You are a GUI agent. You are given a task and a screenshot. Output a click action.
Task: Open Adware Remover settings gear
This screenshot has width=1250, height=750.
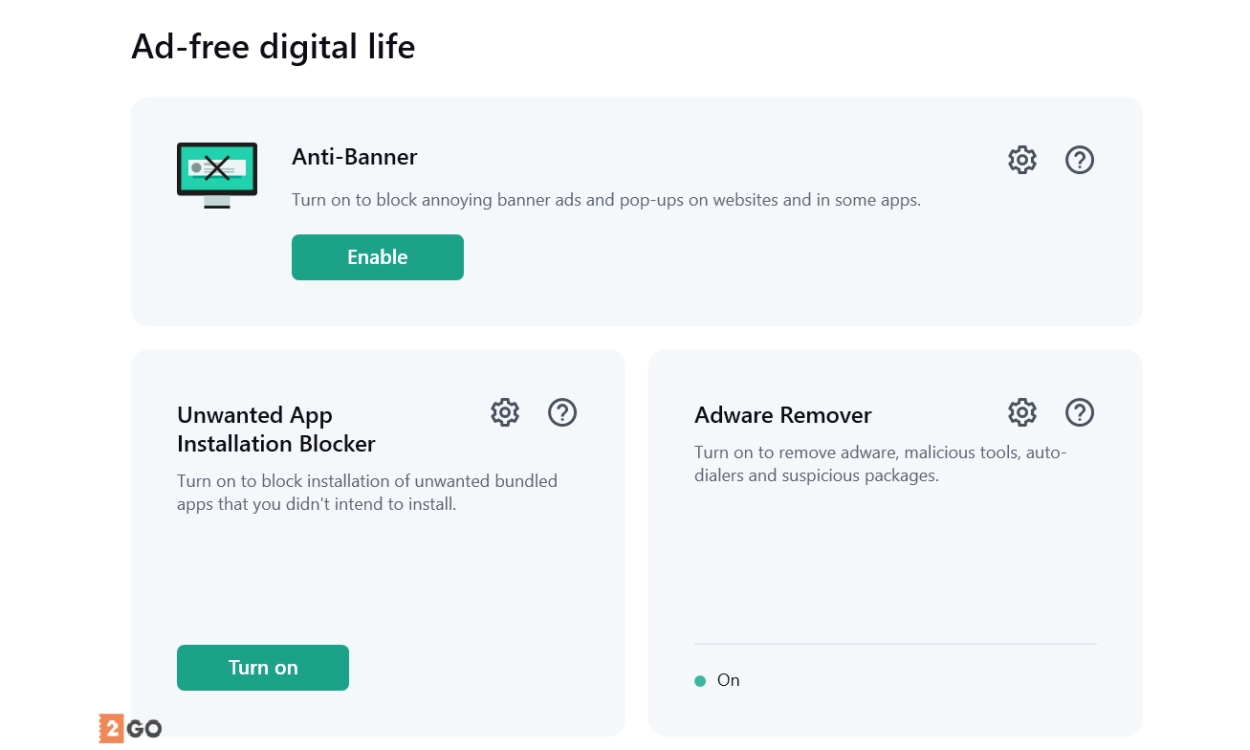(1021, 413)
